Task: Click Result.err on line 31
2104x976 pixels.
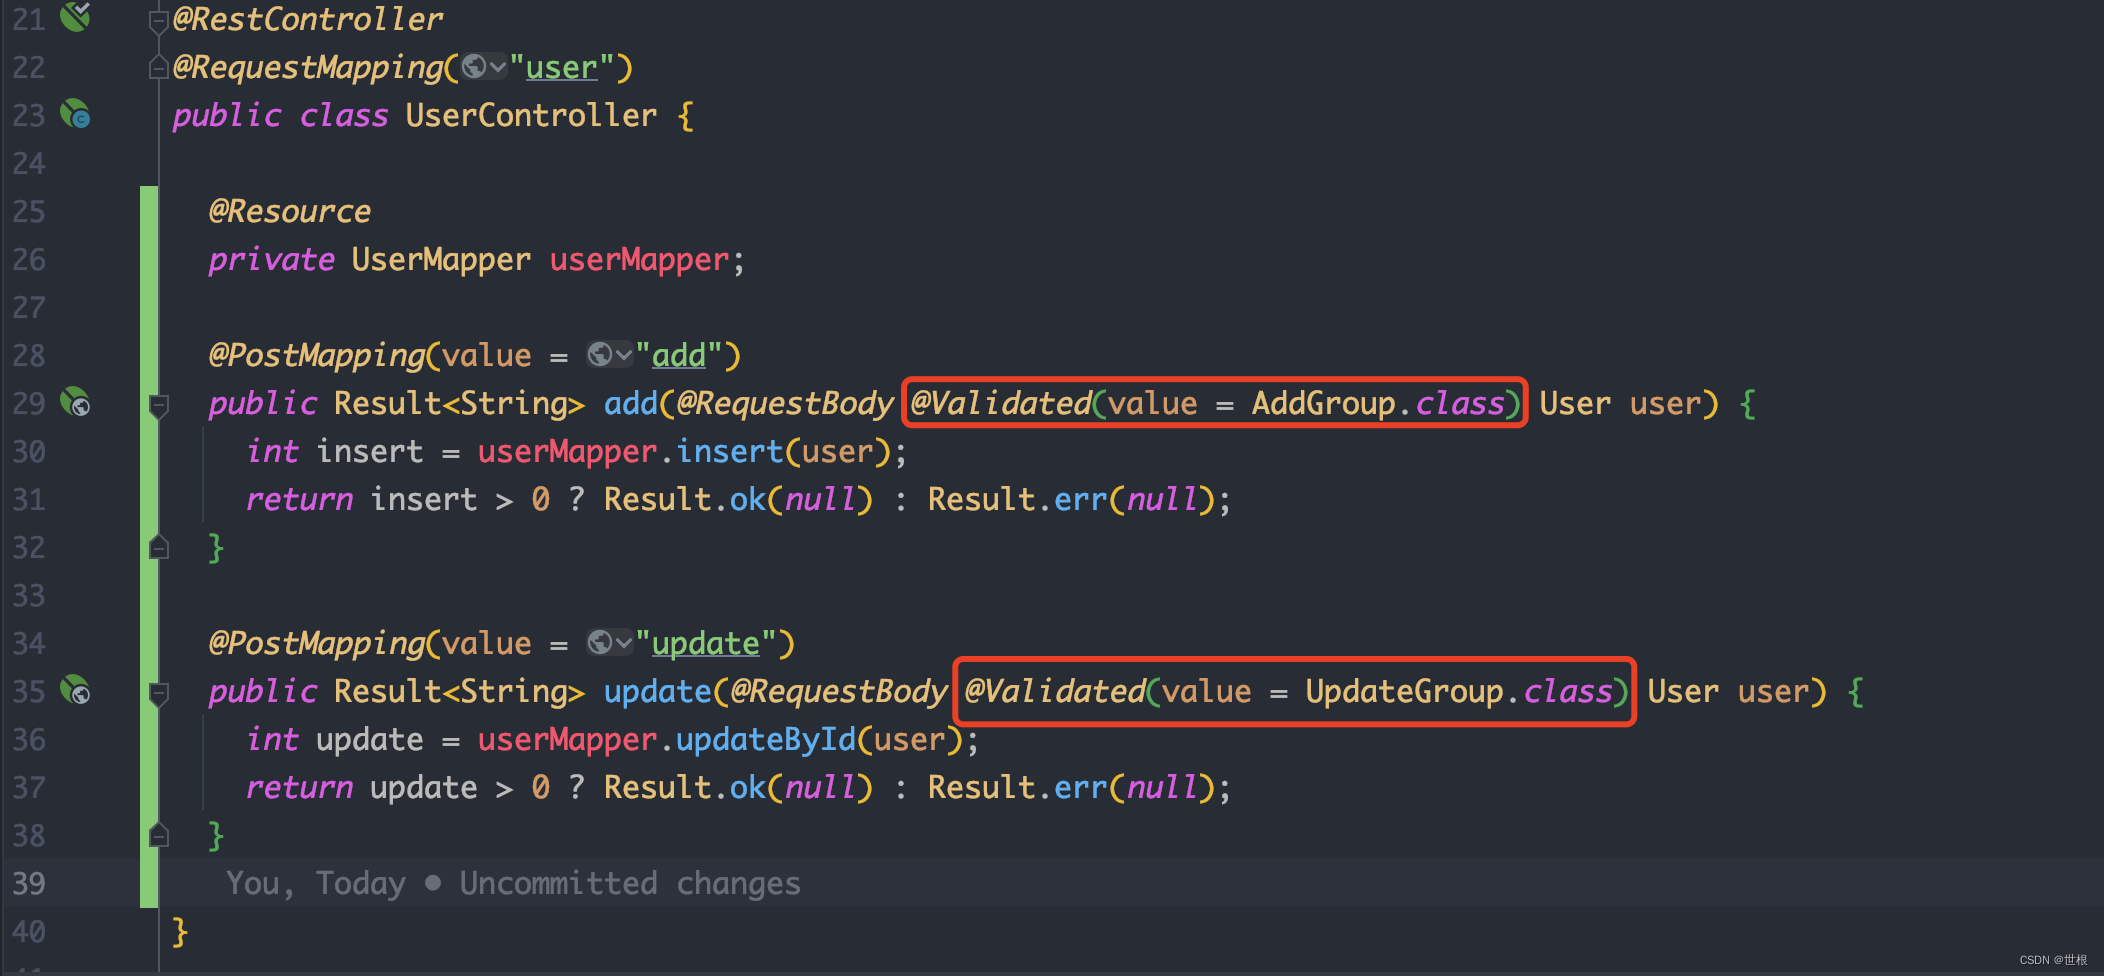Action: click(1018, 500)
